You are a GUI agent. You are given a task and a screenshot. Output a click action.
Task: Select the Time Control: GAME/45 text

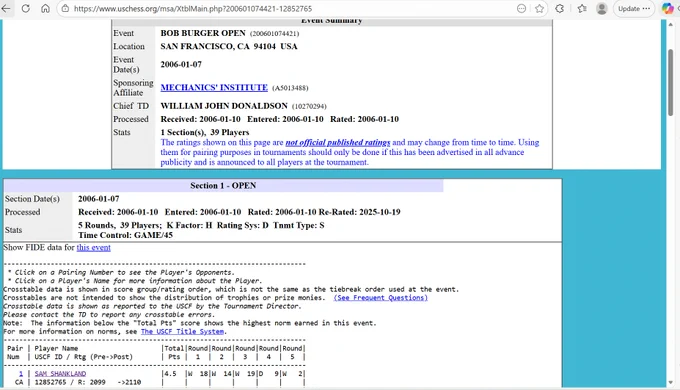click(x=125, y=235)
